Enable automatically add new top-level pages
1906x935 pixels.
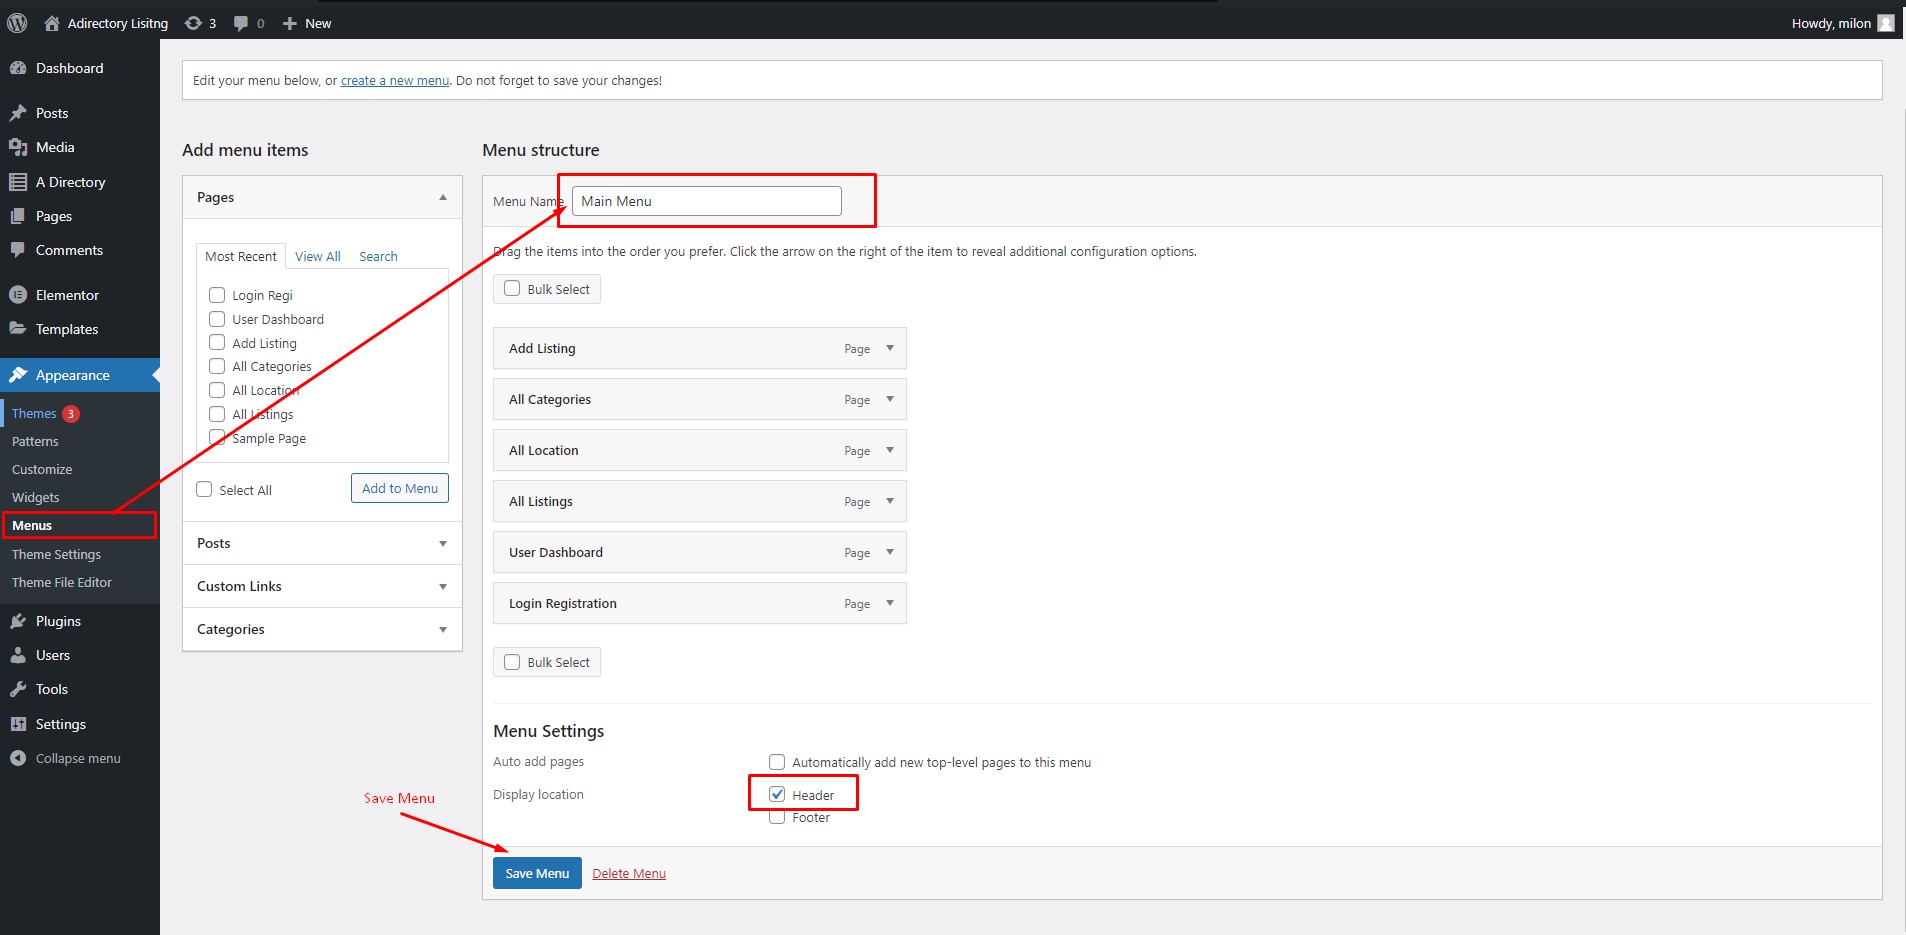point(777,761)
